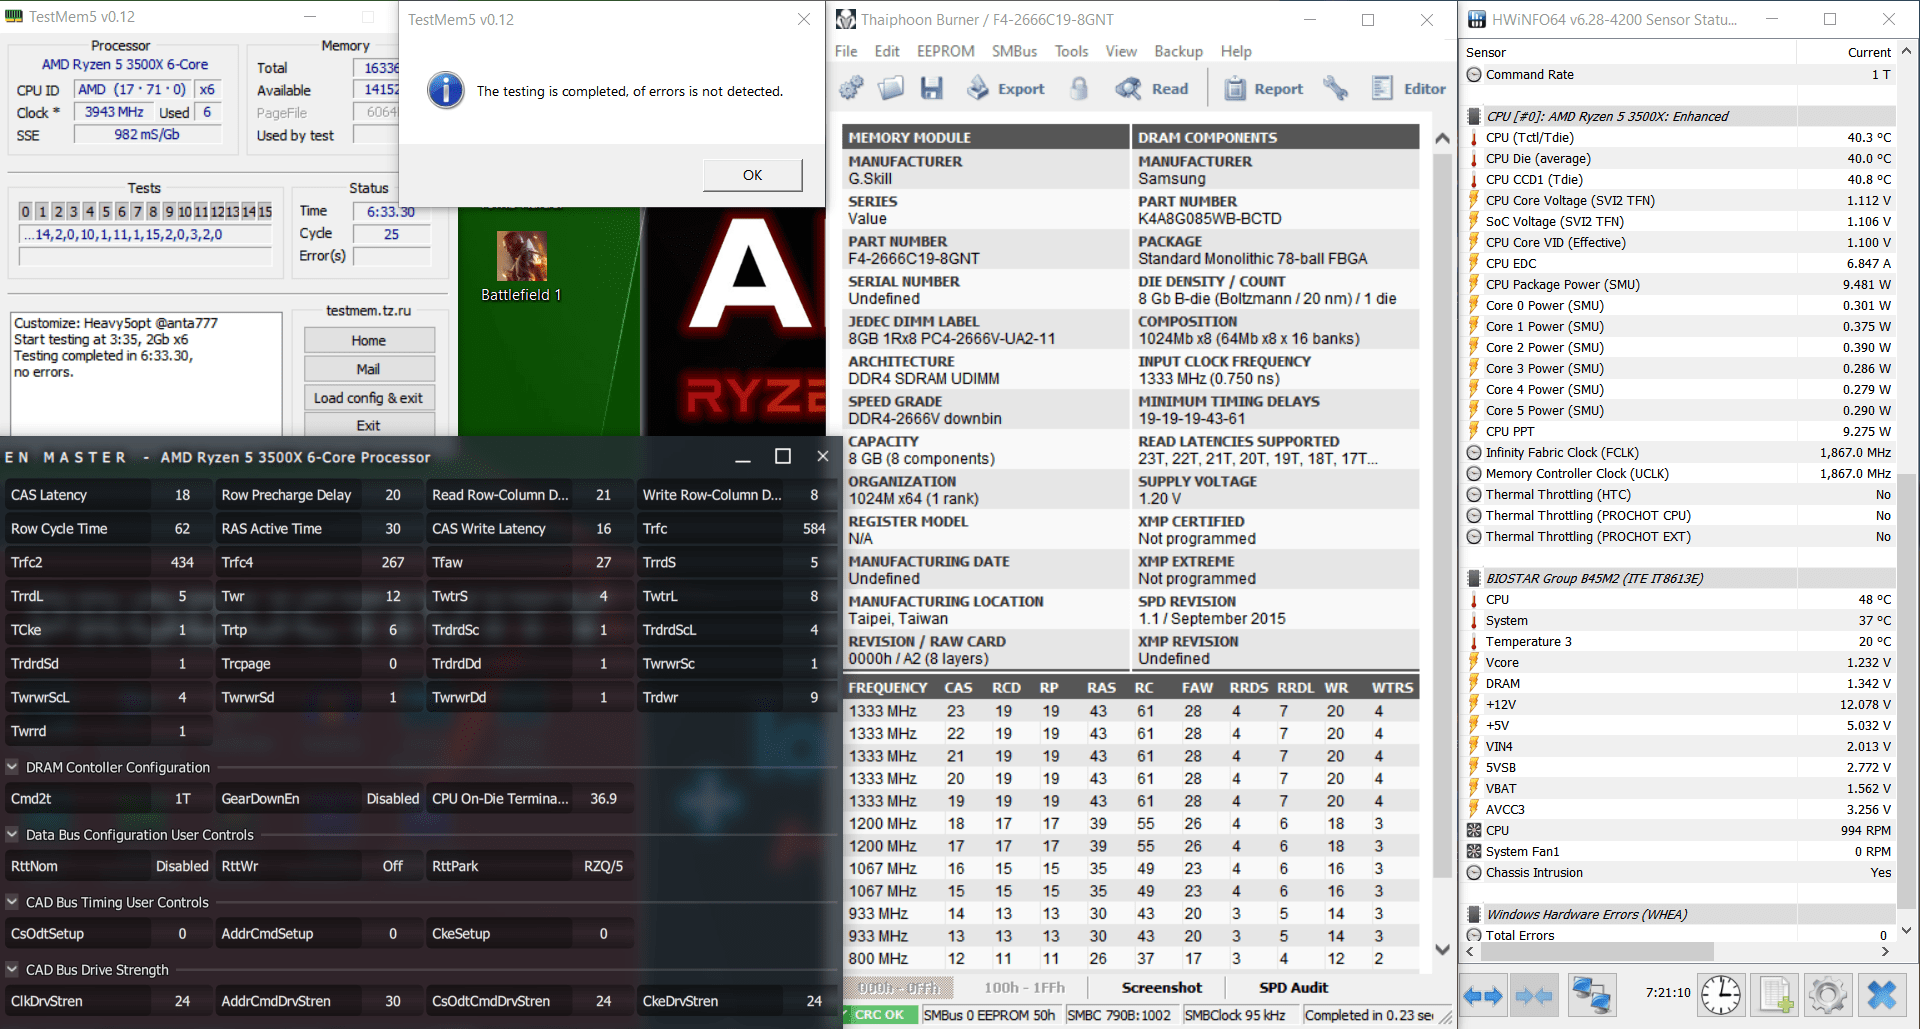Open the Tools menu in Thaiphoon Burner
This screenshot has height=1029, width=1920.
click(x=1071, y=51)
